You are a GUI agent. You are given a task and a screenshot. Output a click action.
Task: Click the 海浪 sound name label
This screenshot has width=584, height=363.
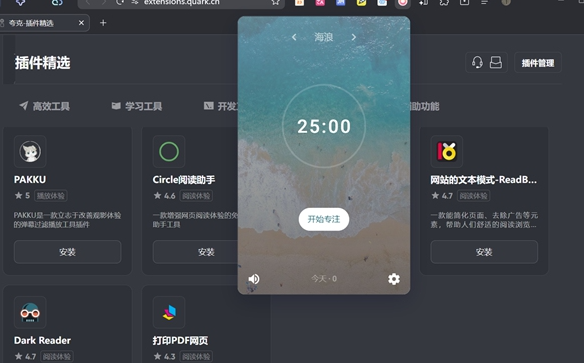tap(324, 37)
